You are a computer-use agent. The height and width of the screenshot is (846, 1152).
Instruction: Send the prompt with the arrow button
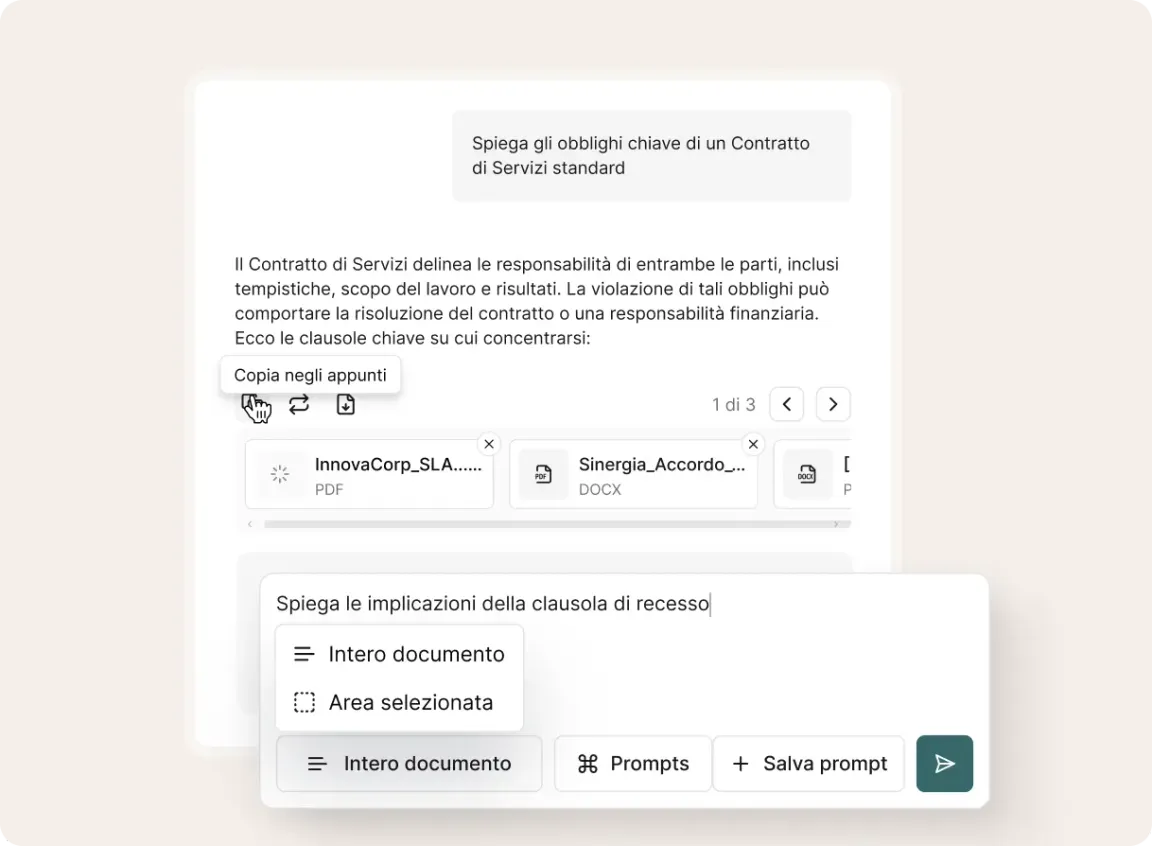point(944,764)
